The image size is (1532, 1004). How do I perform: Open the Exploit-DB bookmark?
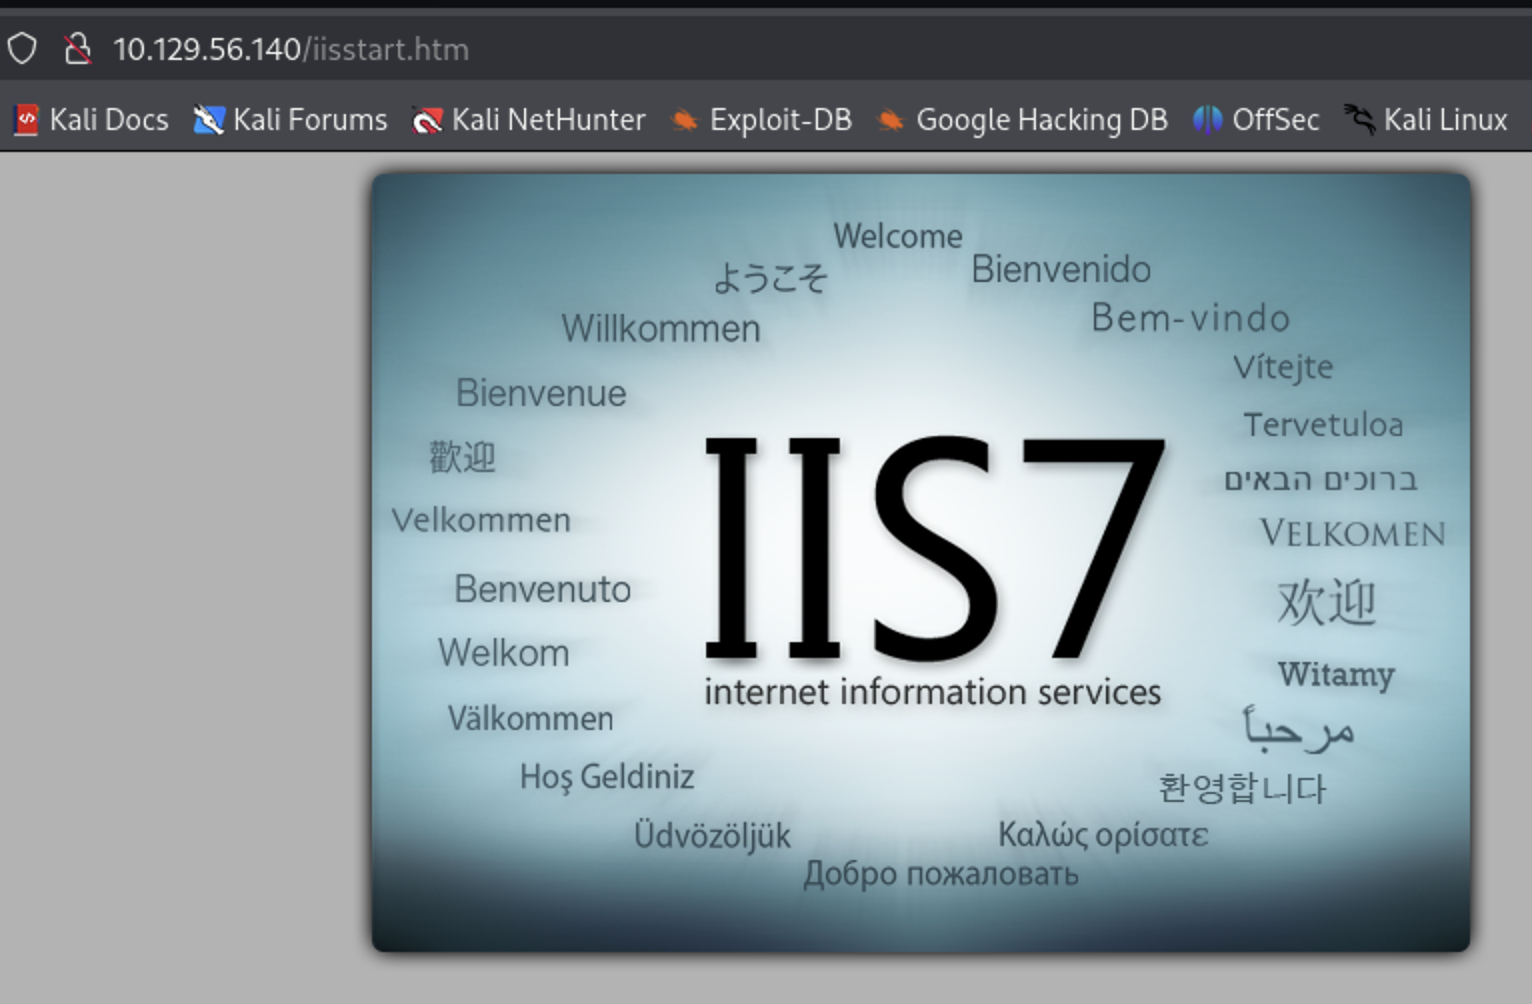761,120
